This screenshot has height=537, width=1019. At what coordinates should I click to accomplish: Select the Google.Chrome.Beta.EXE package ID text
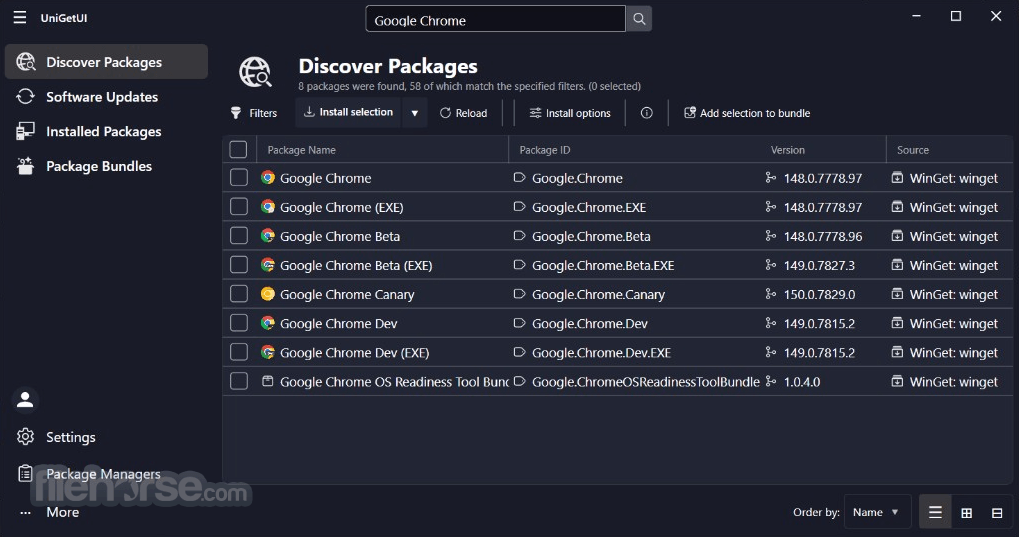[603, 265]
